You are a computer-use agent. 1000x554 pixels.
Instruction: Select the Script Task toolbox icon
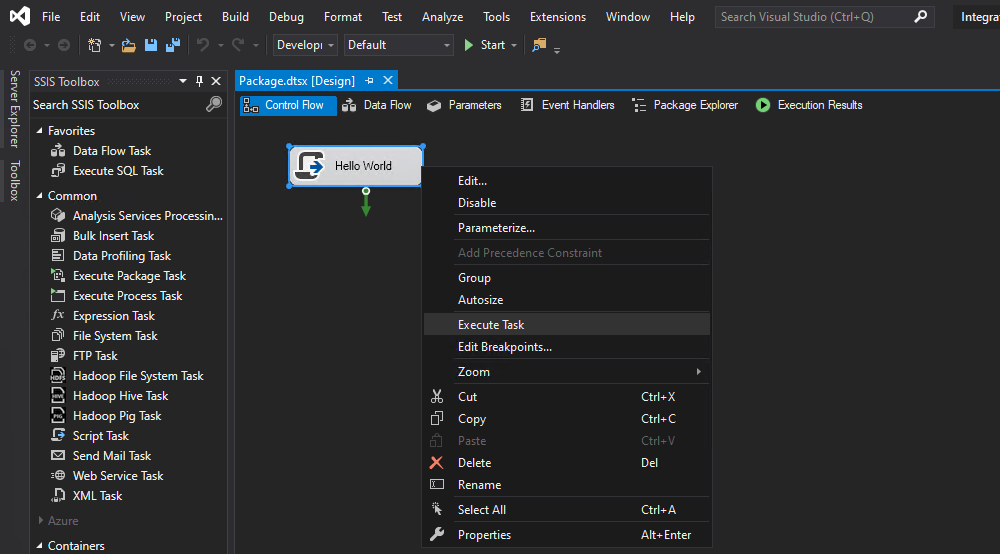click(58, 435)
